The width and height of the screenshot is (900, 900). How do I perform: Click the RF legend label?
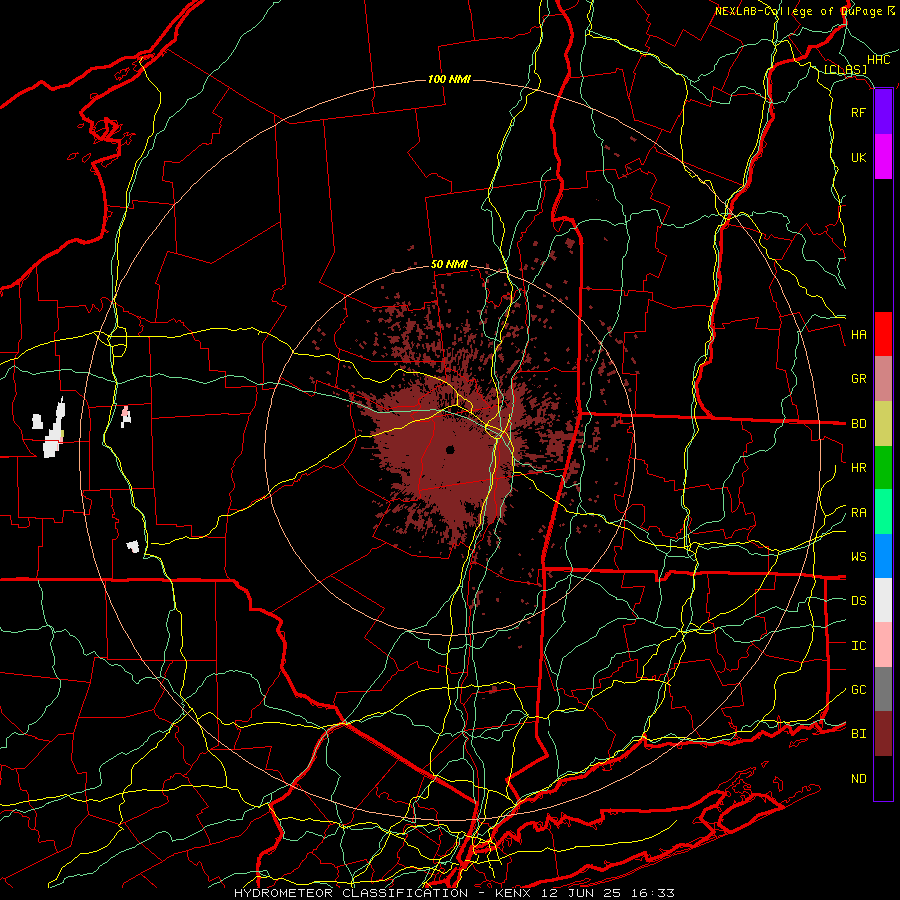tap(859, 112)
